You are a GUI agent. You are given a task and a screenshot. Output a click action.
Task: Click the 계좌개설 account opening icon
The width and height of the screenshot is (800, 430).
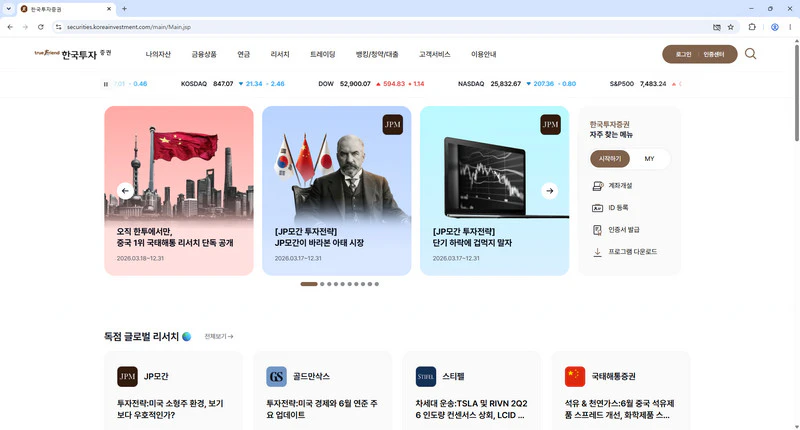[x=597, y=186]
